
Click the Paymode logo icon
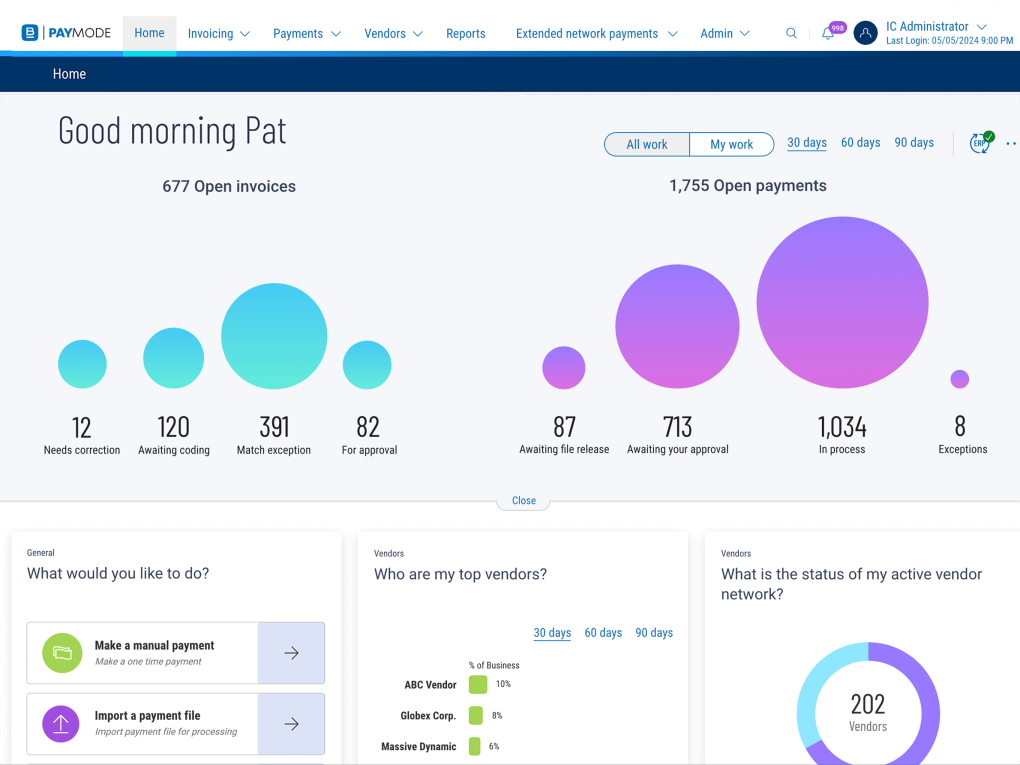[x=30, y=33]
